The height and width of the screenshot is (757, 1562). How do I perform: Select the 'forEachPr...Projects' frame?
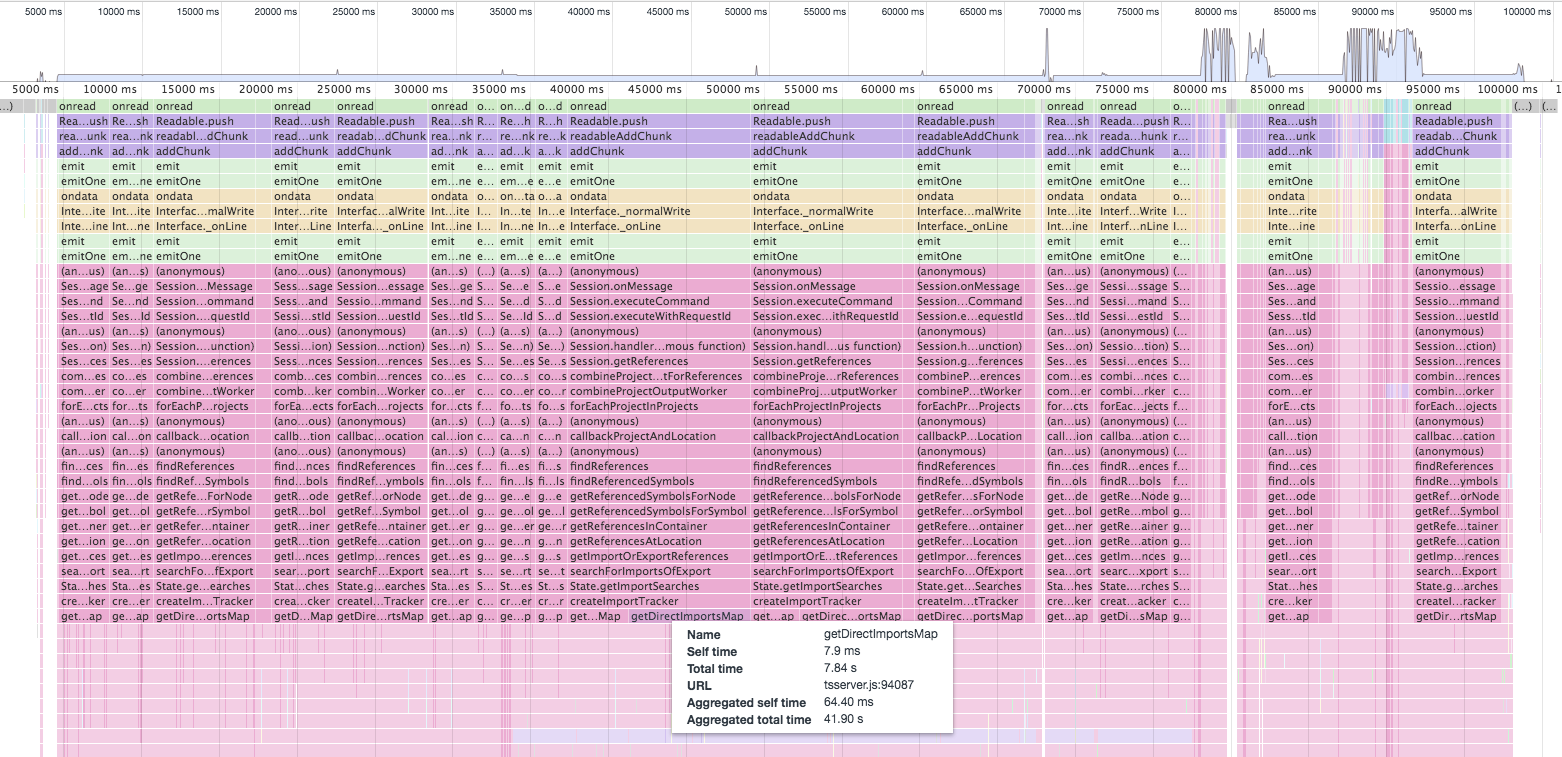tap(970, 407)
